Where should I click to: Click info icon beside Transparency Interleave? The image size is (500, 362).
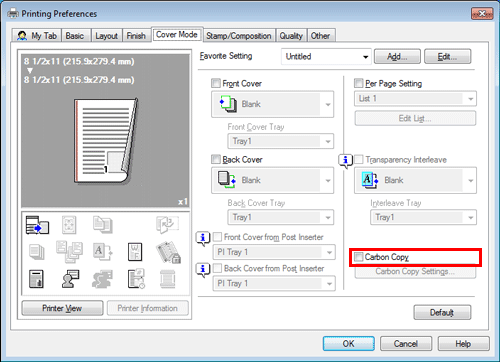(x=345, y=161)
